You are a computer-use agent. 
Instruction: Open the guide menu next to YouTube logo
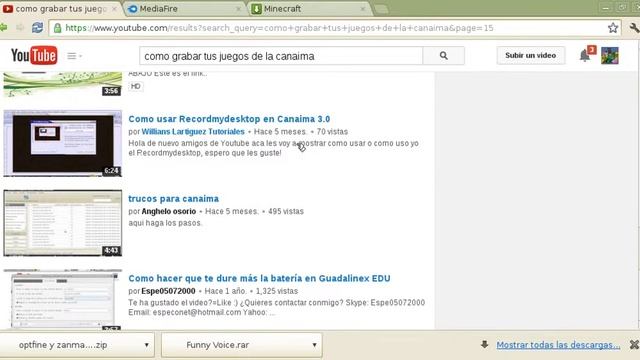point(74,56)
